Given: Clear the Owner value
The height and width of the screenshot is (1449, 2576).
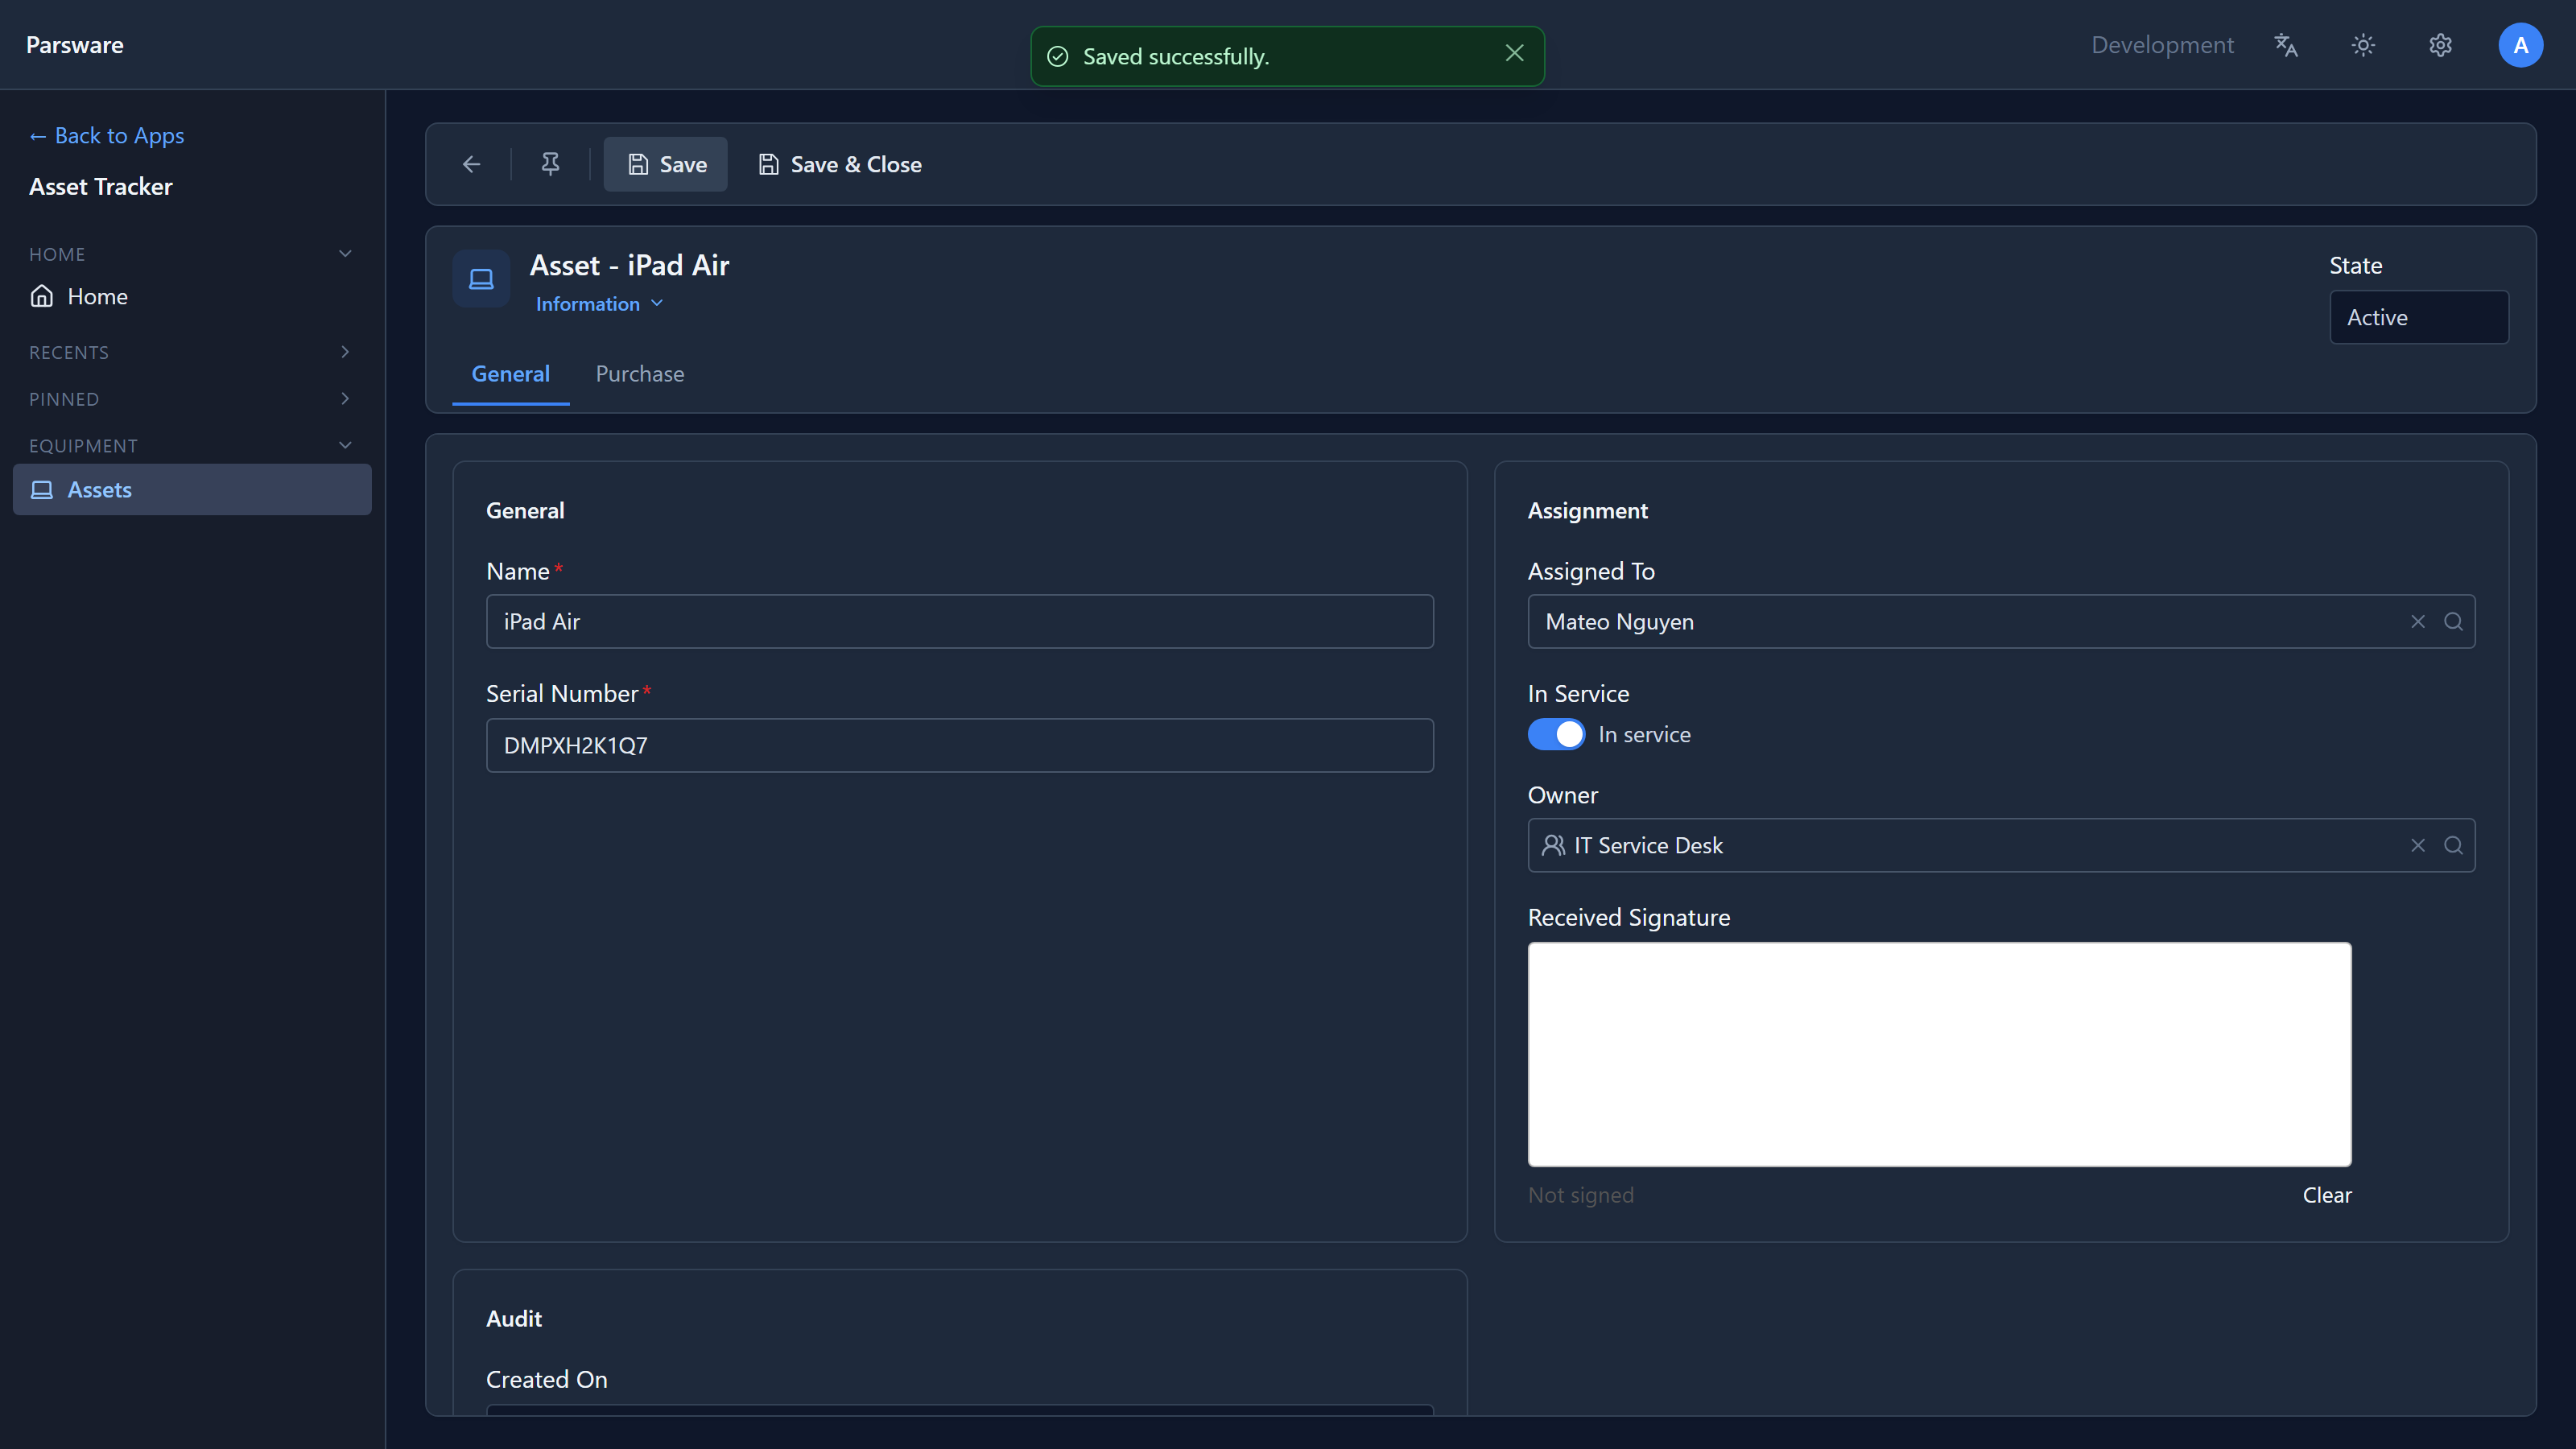Looking at the screenshot, I should click(x=2418, y=846).
